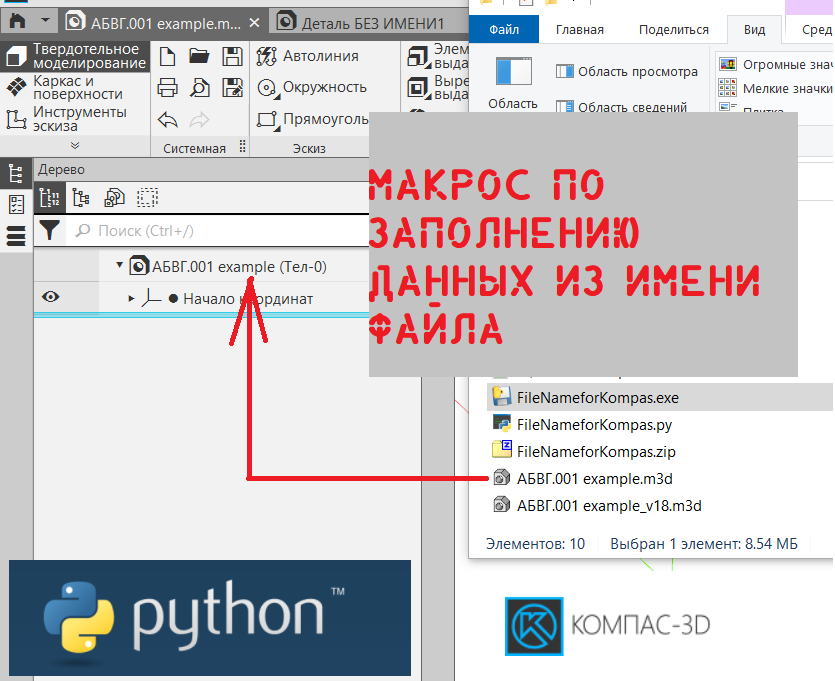Toggle Область сведений in Explorer

click(622, 107)
